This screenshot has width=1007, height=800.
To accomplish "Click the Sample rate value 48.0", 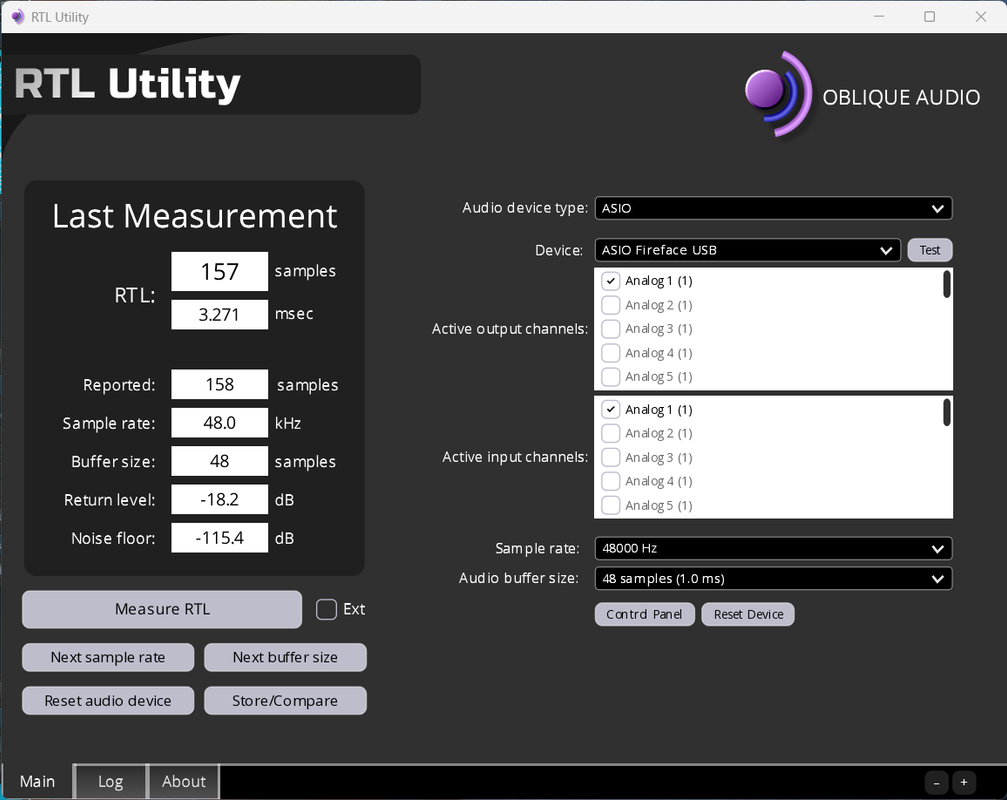I will [220, 423].
